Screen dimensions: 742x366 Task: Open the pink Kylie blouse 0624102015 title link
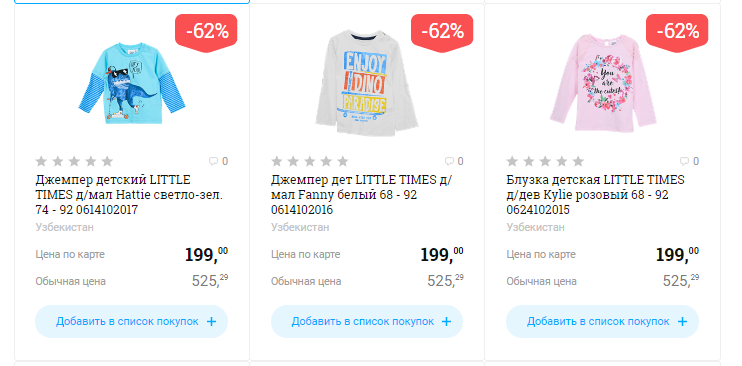click(596, 195)
